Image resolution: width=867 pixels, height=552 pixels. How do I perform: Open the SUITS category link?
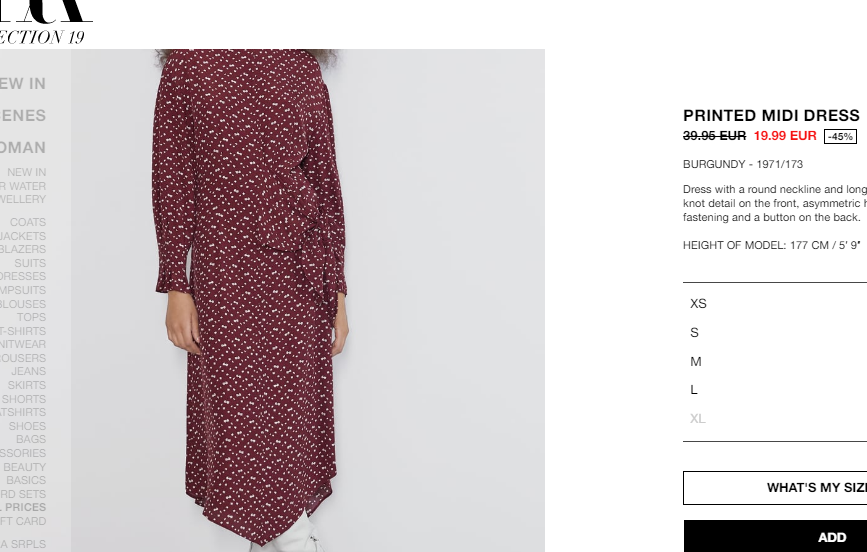pos(30,263)
